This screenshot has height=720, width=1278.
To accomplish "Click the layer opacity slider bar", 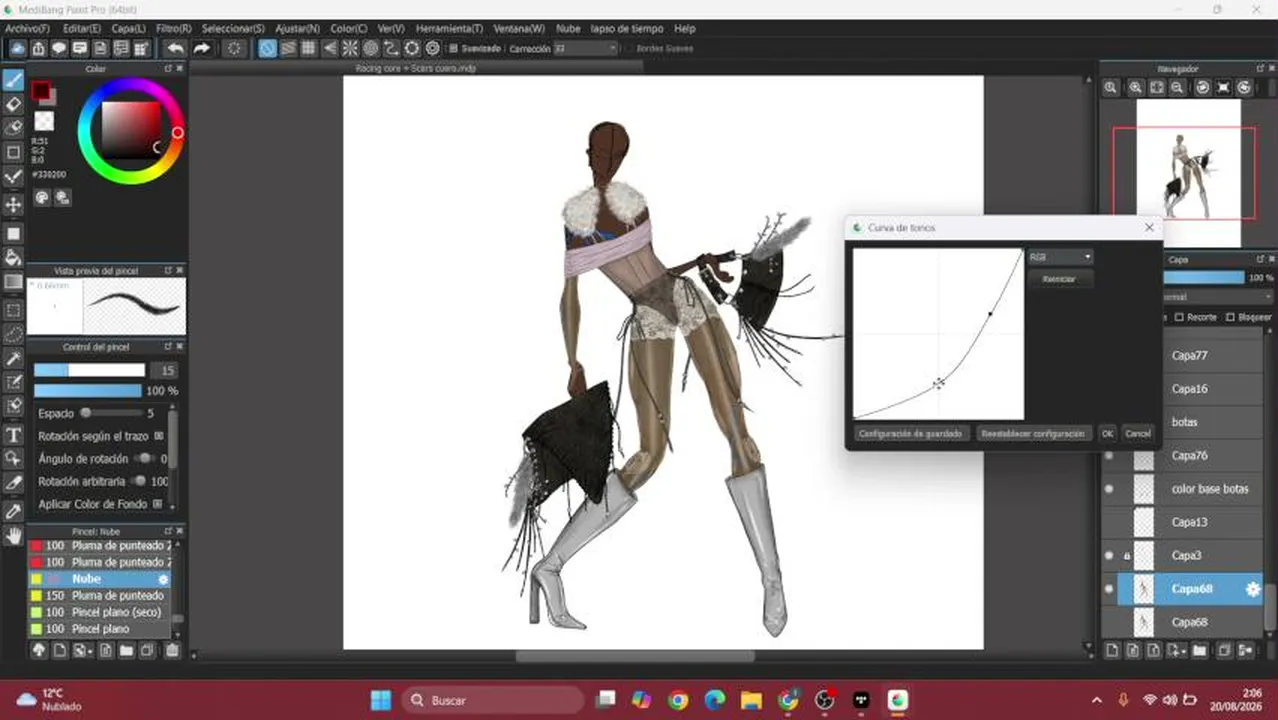I will pyautogui.click(x=1203, y=277).
